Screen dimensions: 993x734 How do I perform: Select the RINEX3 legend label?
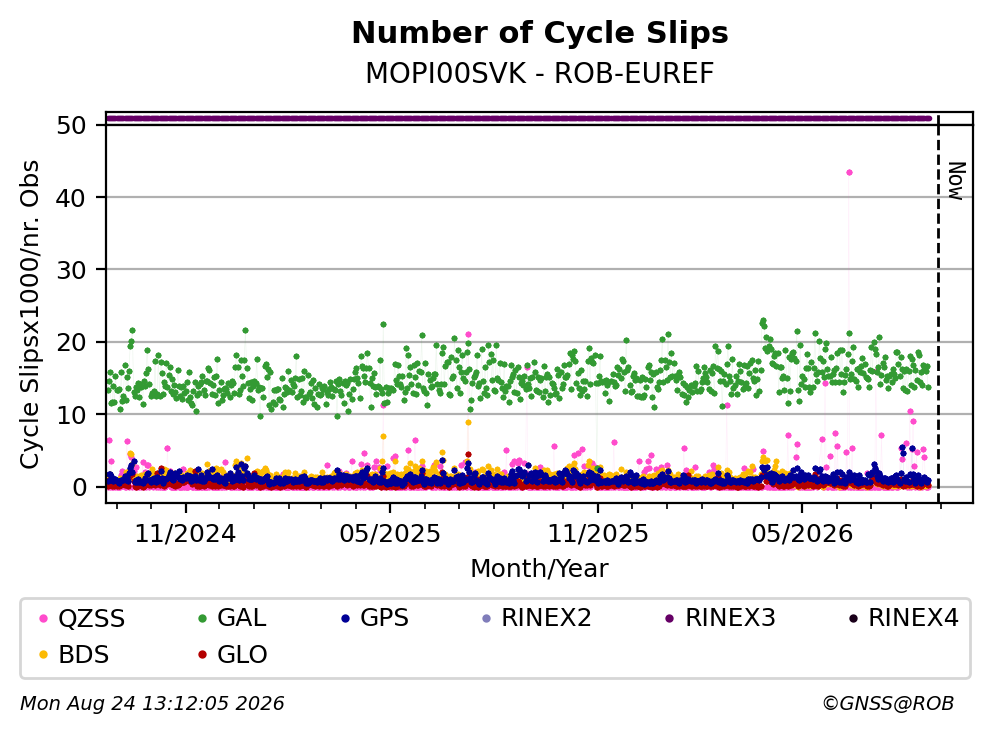tap(730, 618)
